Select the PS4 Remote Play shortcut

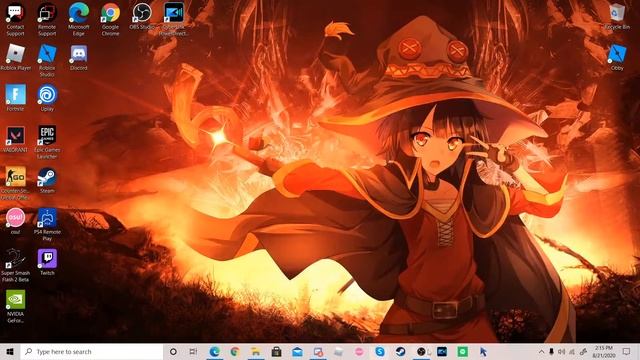tap(47, 224)
